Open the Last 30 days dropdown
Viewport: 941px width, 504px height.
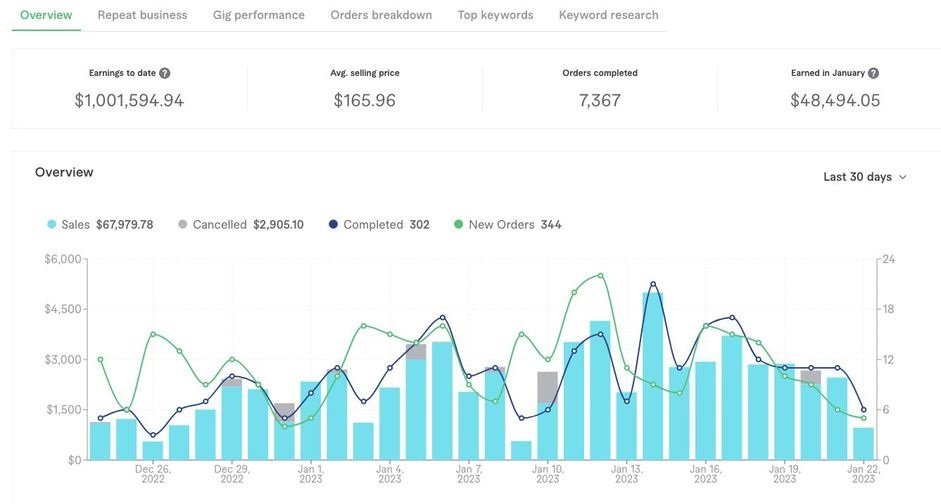coord(865,177)
